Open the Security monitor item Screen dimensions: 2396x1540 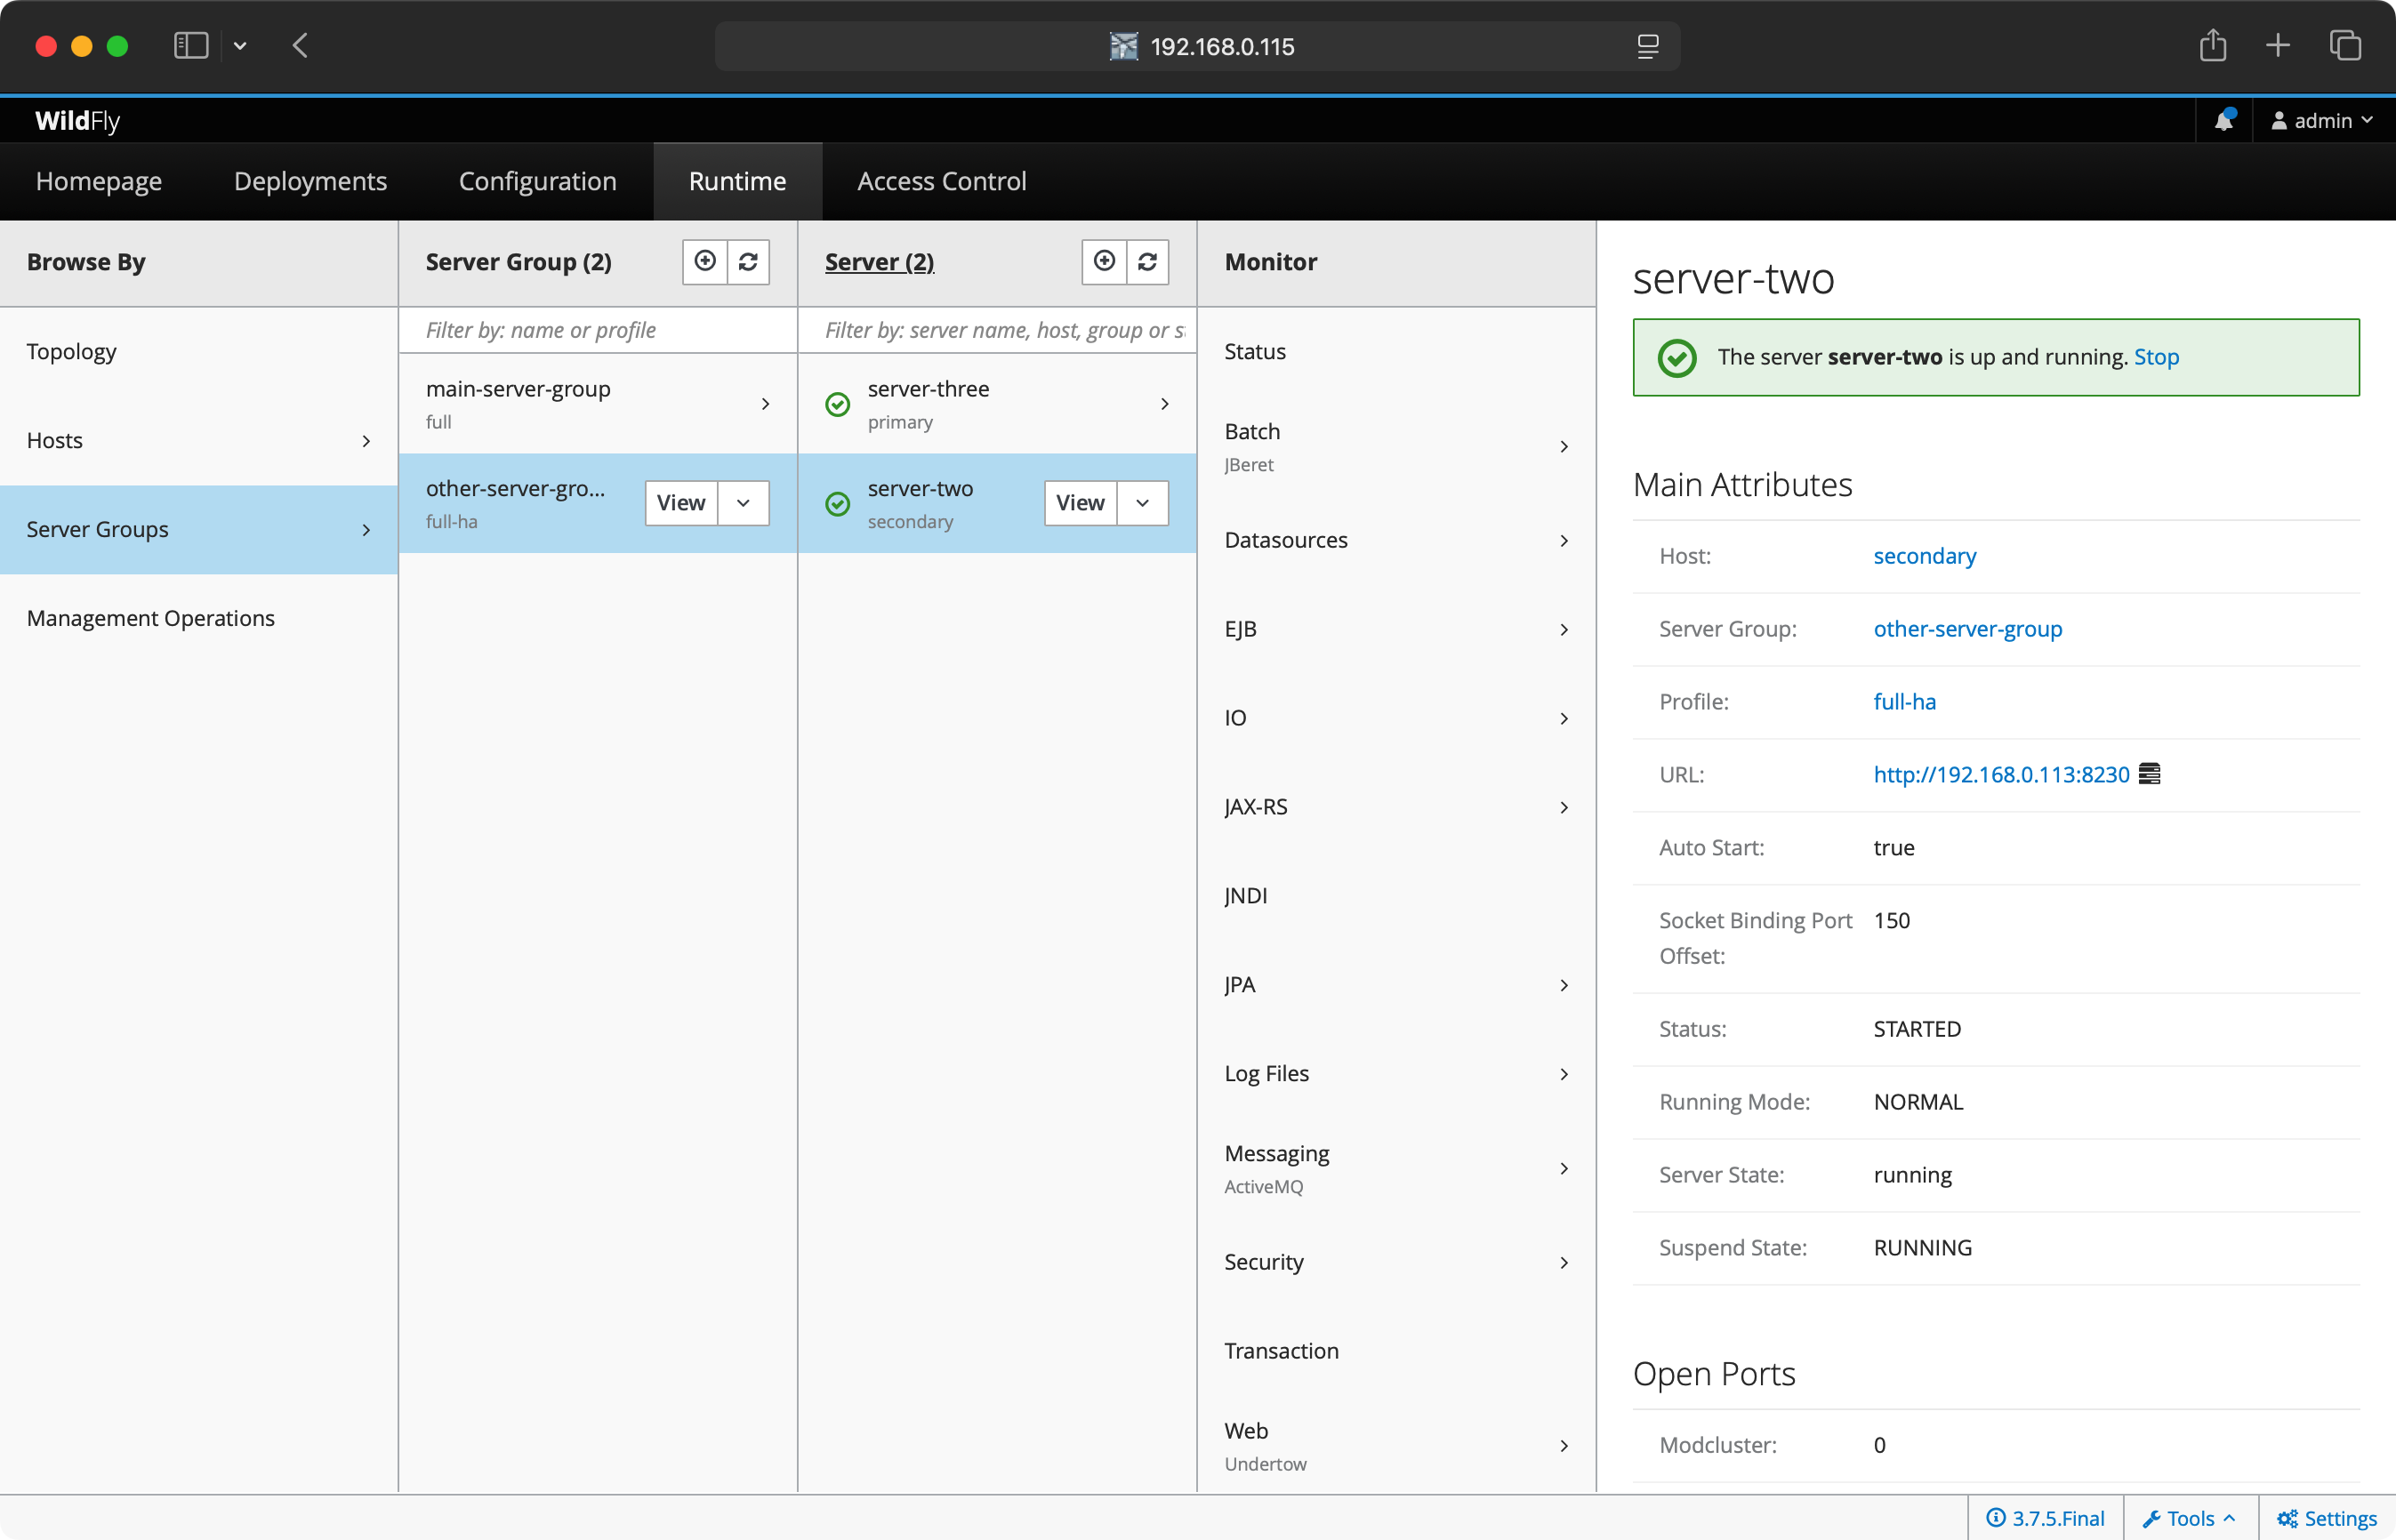1396,1263
